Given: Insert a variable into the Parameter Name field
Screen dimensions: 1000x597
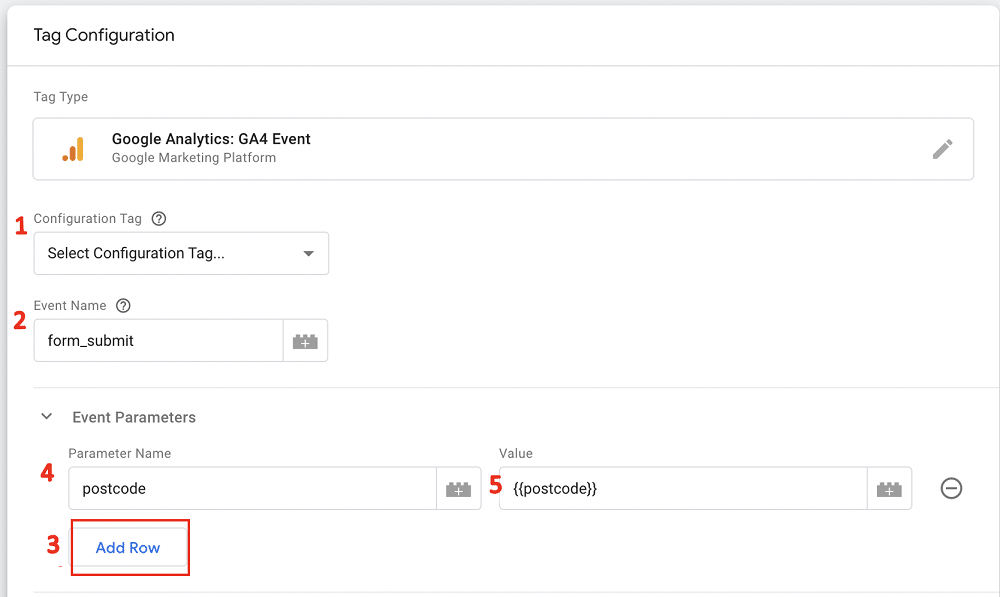Looking at the screenshot, I should 458,488.
